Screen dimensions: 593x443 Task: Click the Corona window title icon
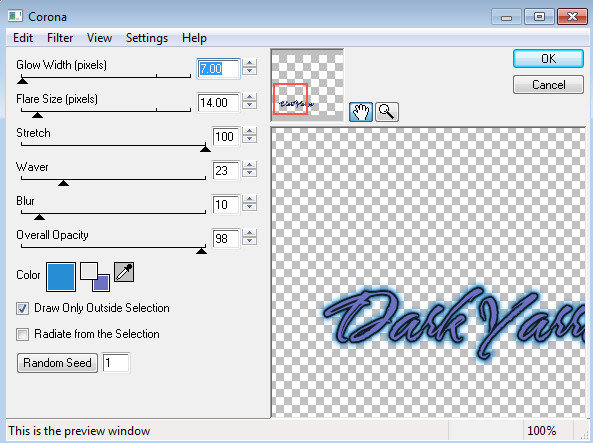16,16
